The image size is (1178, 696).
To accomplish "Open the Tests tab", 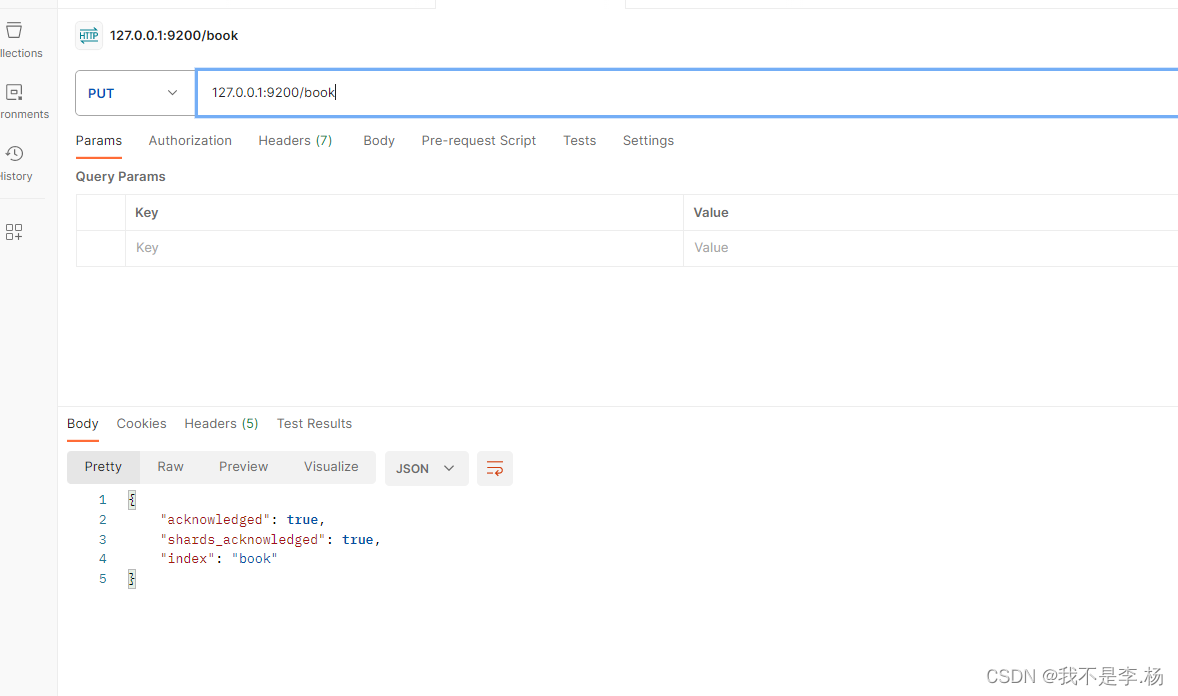I will (579, 141).
